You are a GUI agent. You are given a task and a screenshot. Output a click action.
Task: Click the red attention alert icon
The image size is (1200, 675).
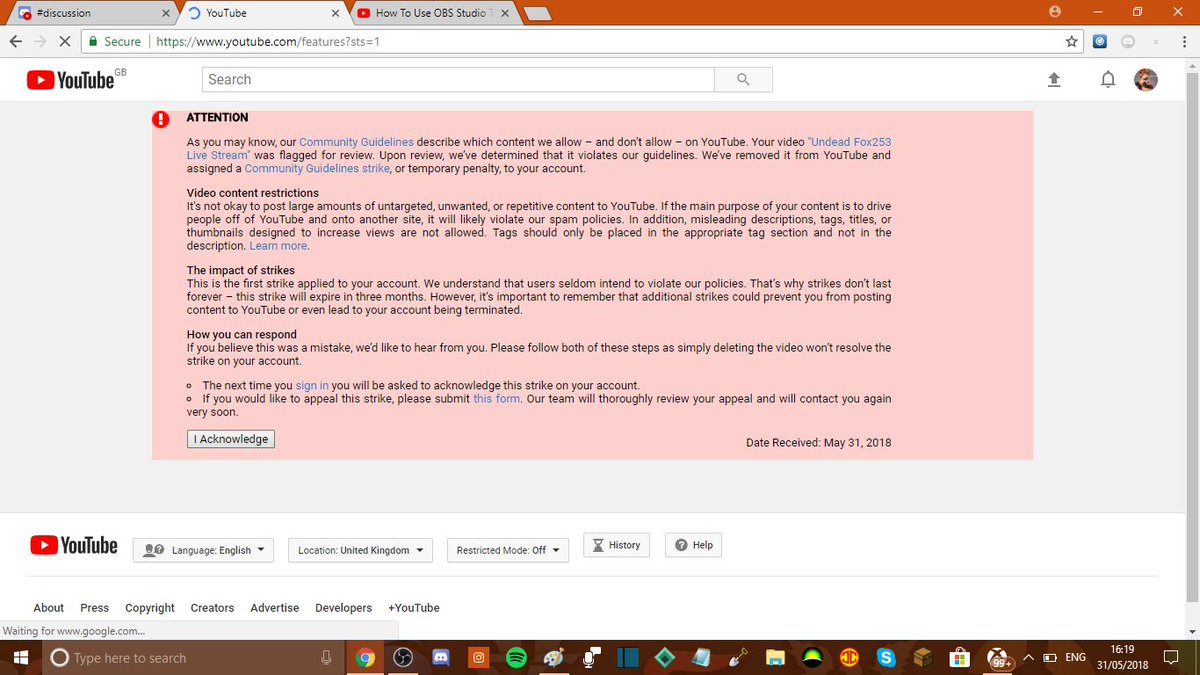161,120
